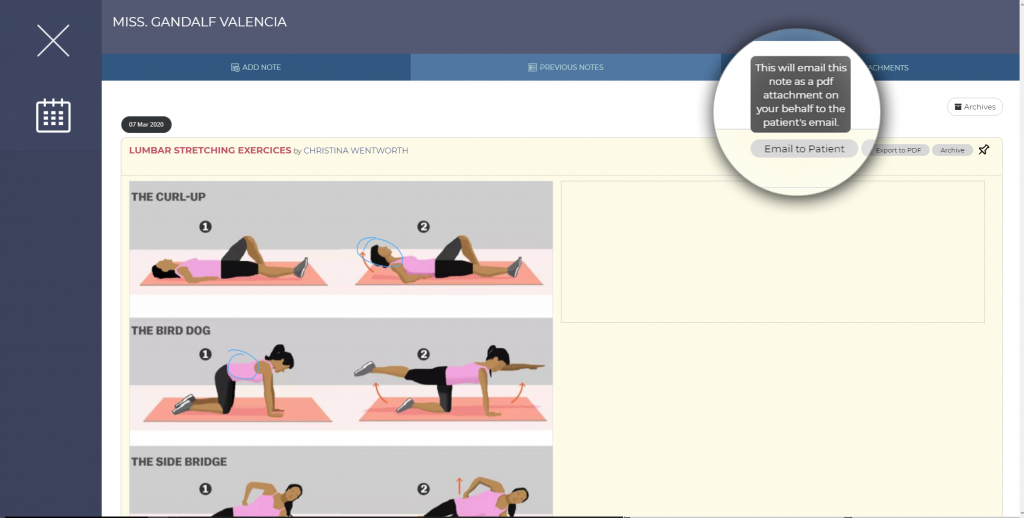Image resolution: width=1024 pixels, height=518 pixels.
Task: Click the 07 Mar 2020 date badge
Action: tap(146, 124)
